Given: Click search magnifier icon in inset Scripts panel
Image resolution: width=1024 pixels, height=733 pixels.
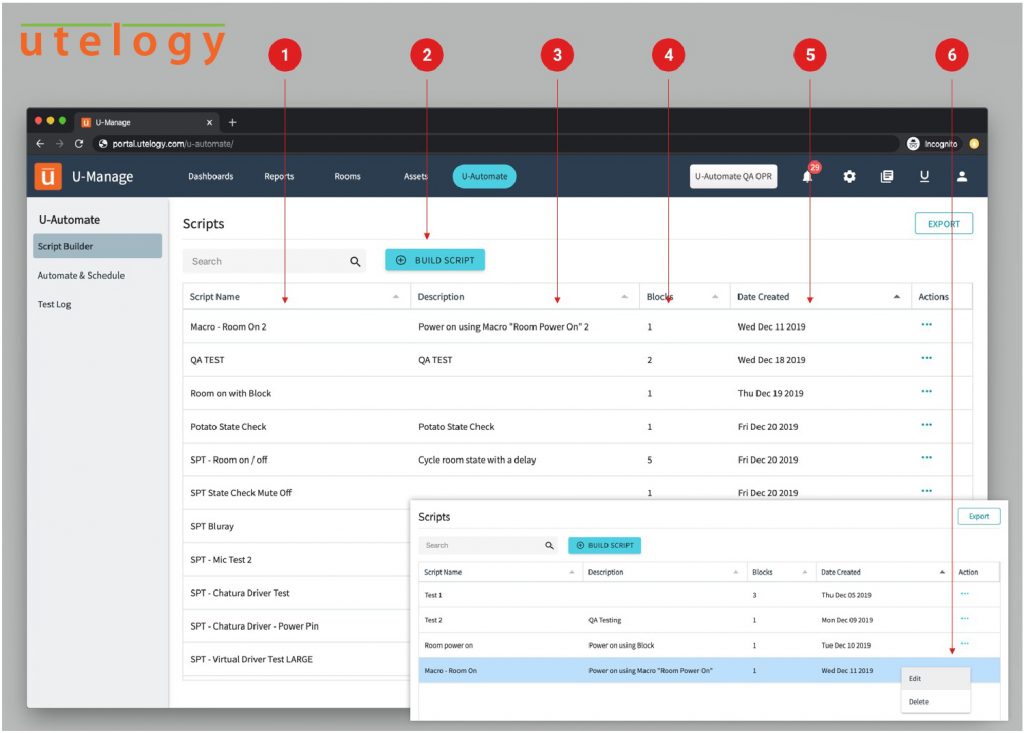Looking at the screenshot, I should coord(549,546).
